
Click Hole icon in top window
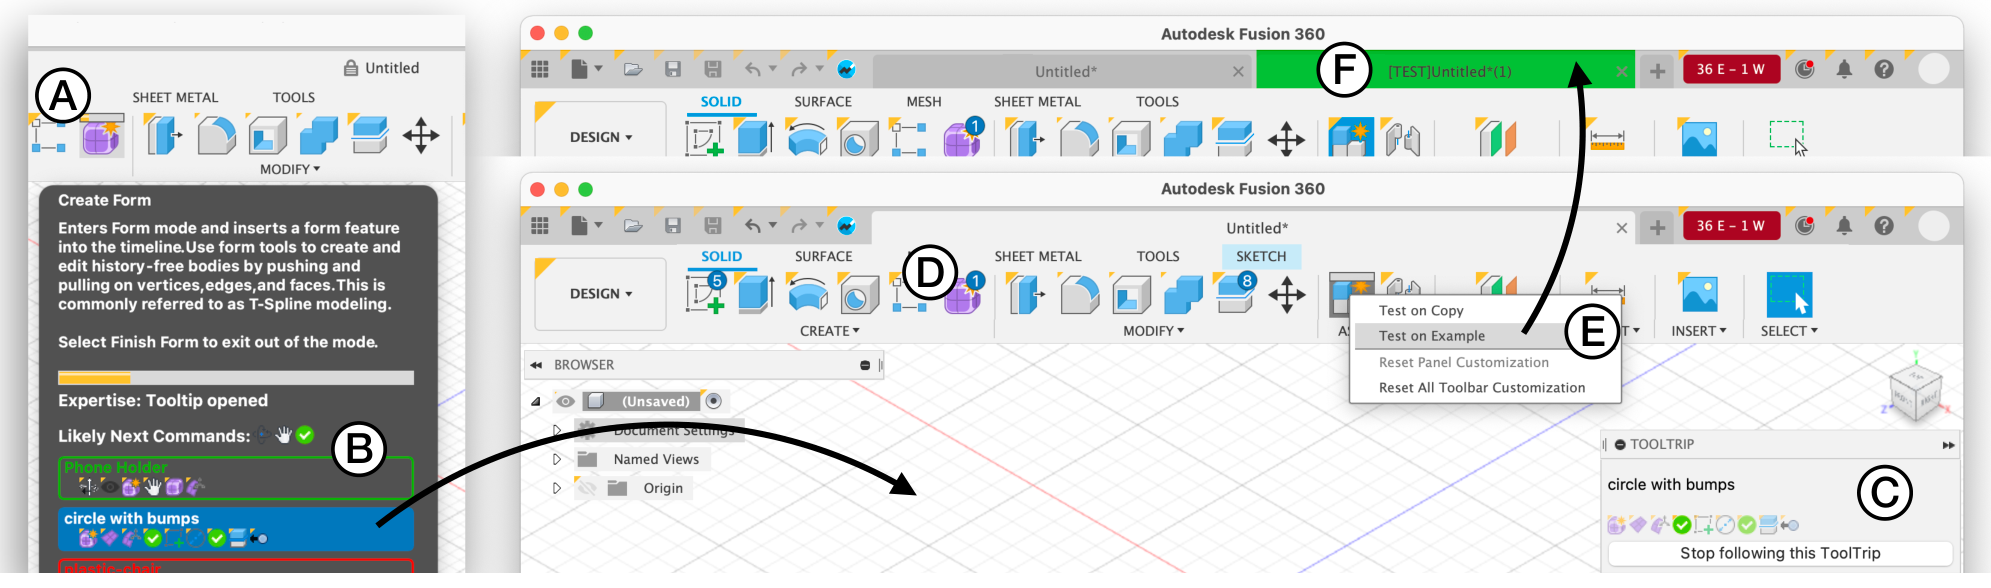pyautogui.click(x=857, y=139)
